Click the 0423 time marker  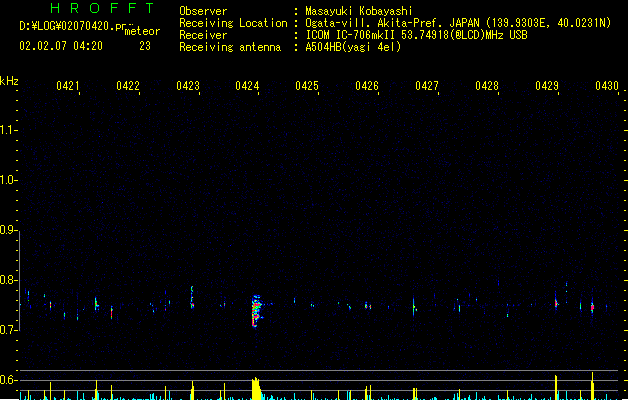[x=188, y=86]
